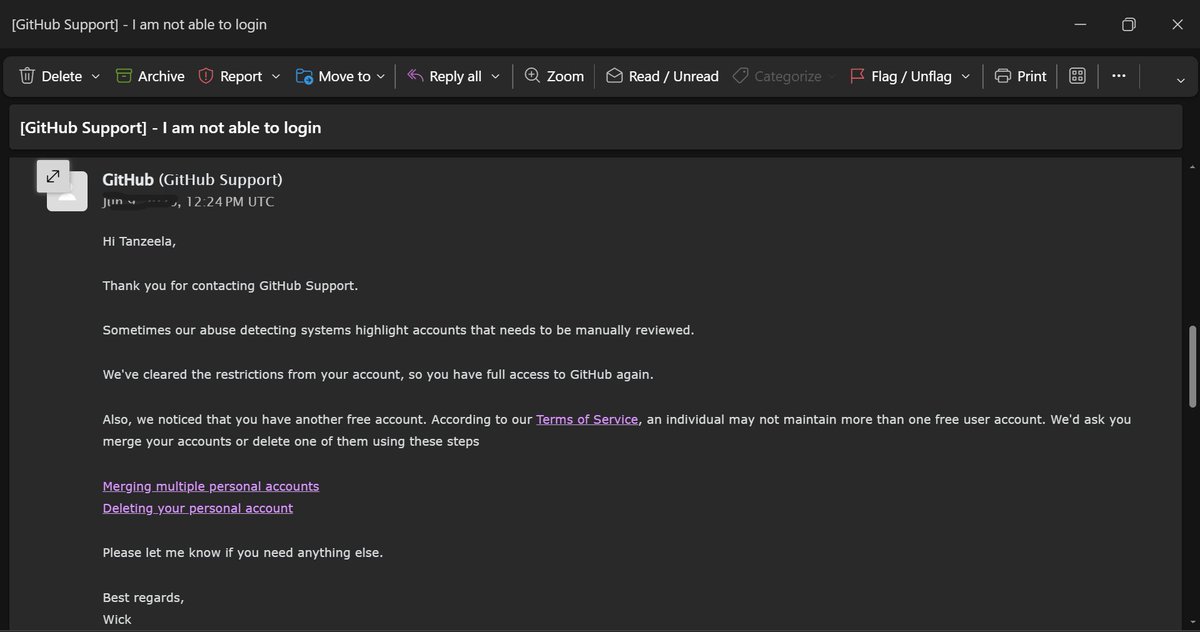The height and width of the screenshot is (632, 1200).
Task: Click the Report shield icon
Action: (206, 76)
